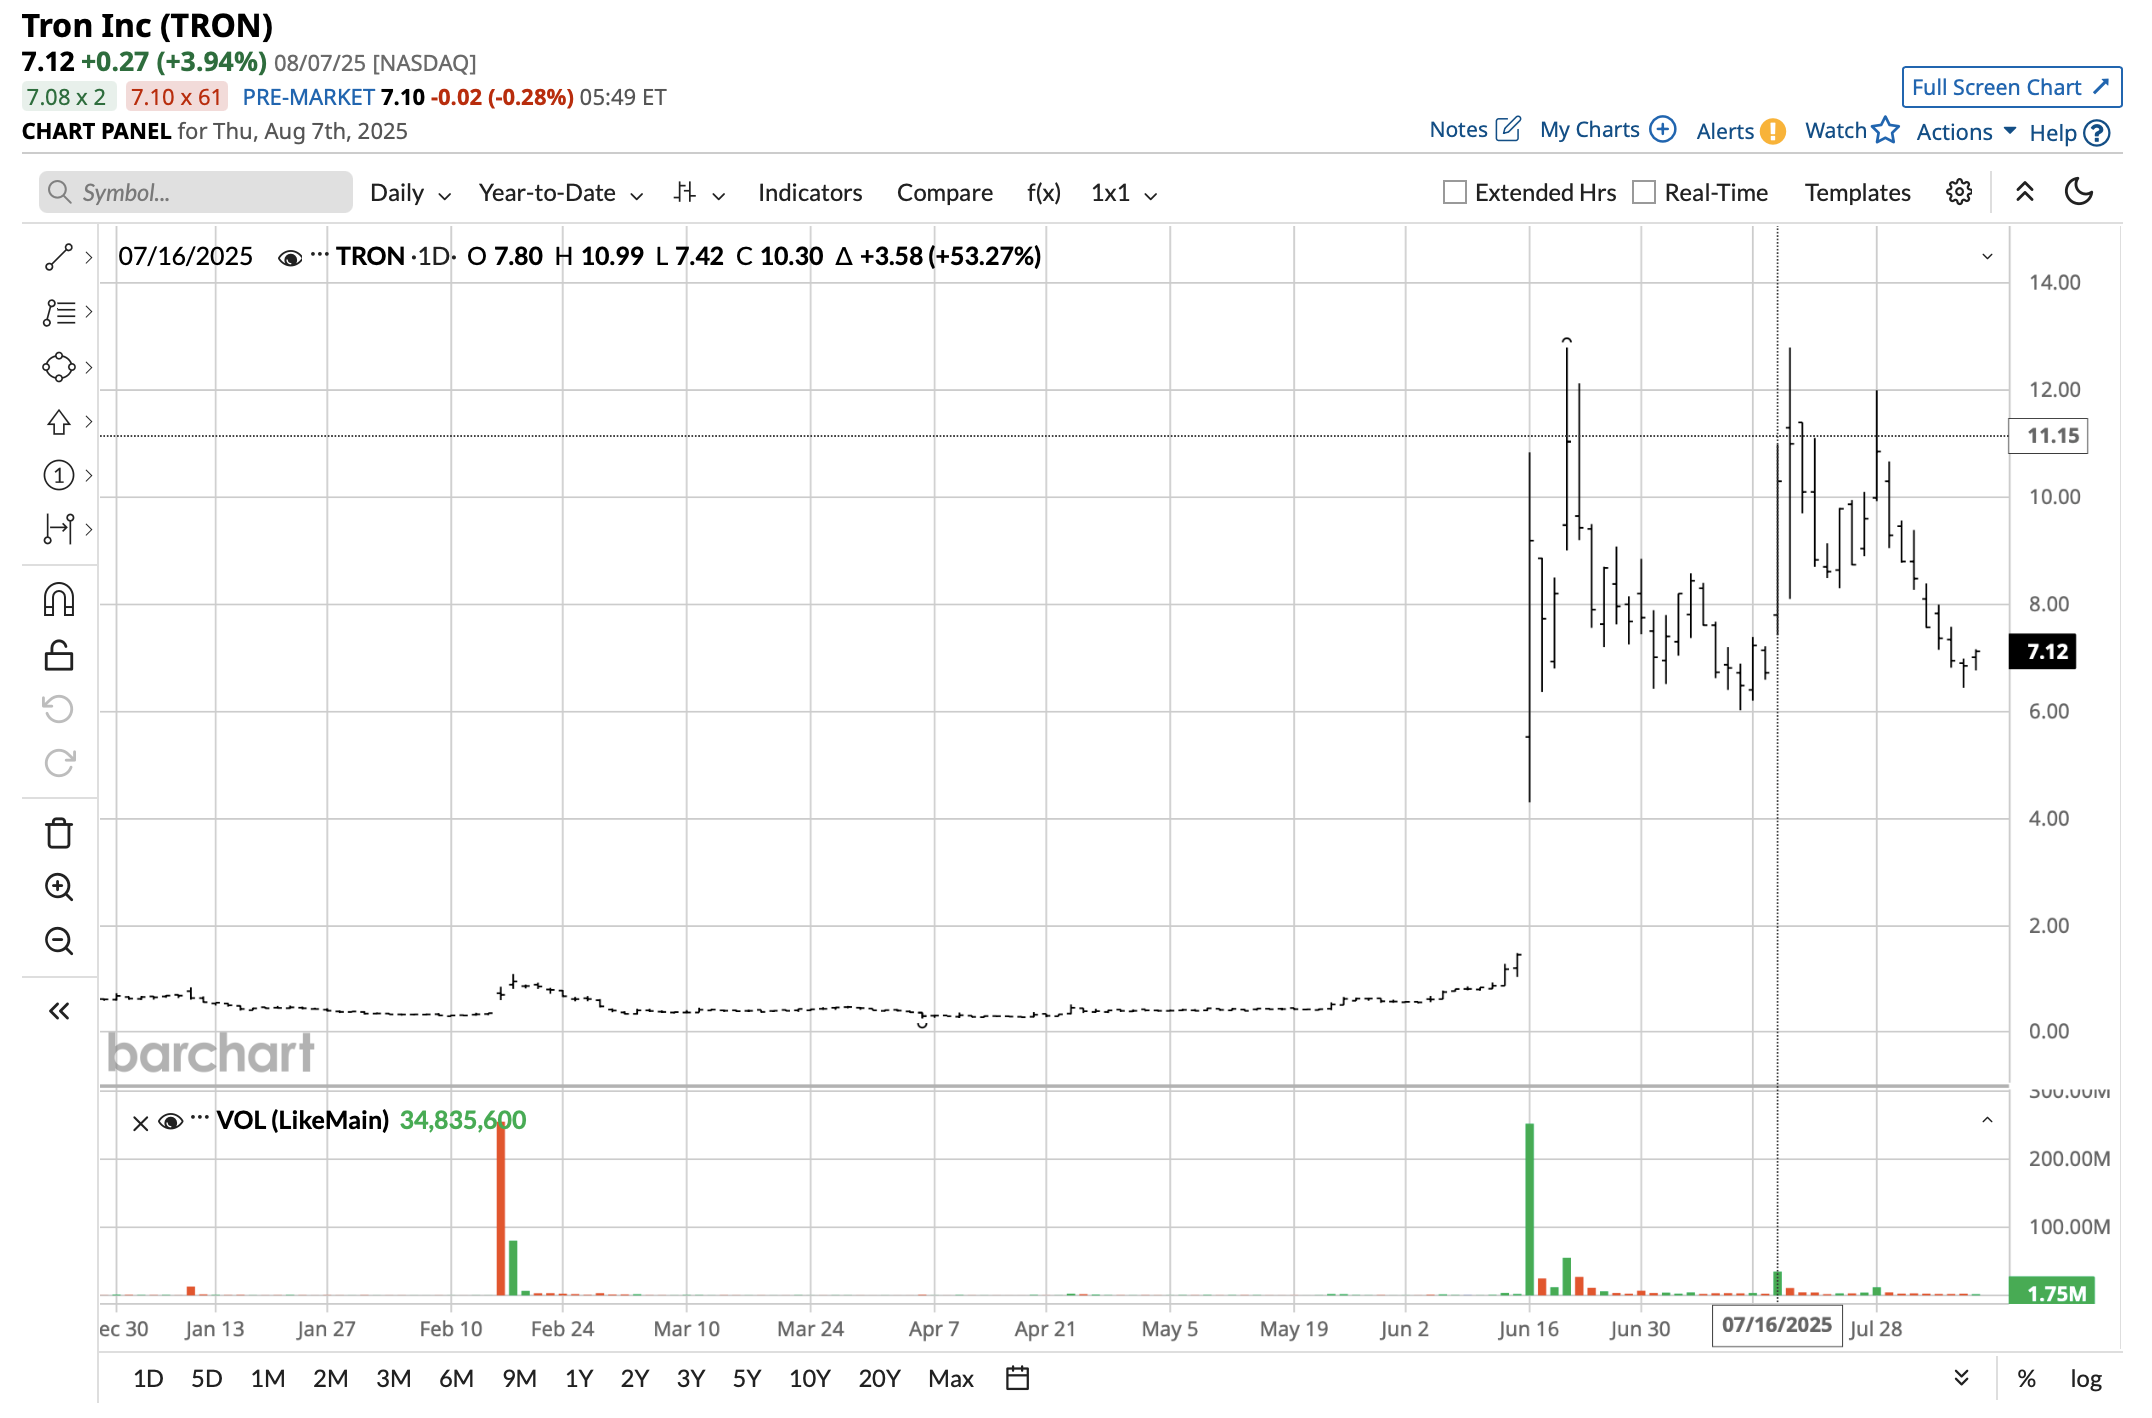The width and height of the screenshot is (2152, 1418).
Task: Open the f(x) expressions menu
Action: pyautogui.click(x=1043, y=193)
